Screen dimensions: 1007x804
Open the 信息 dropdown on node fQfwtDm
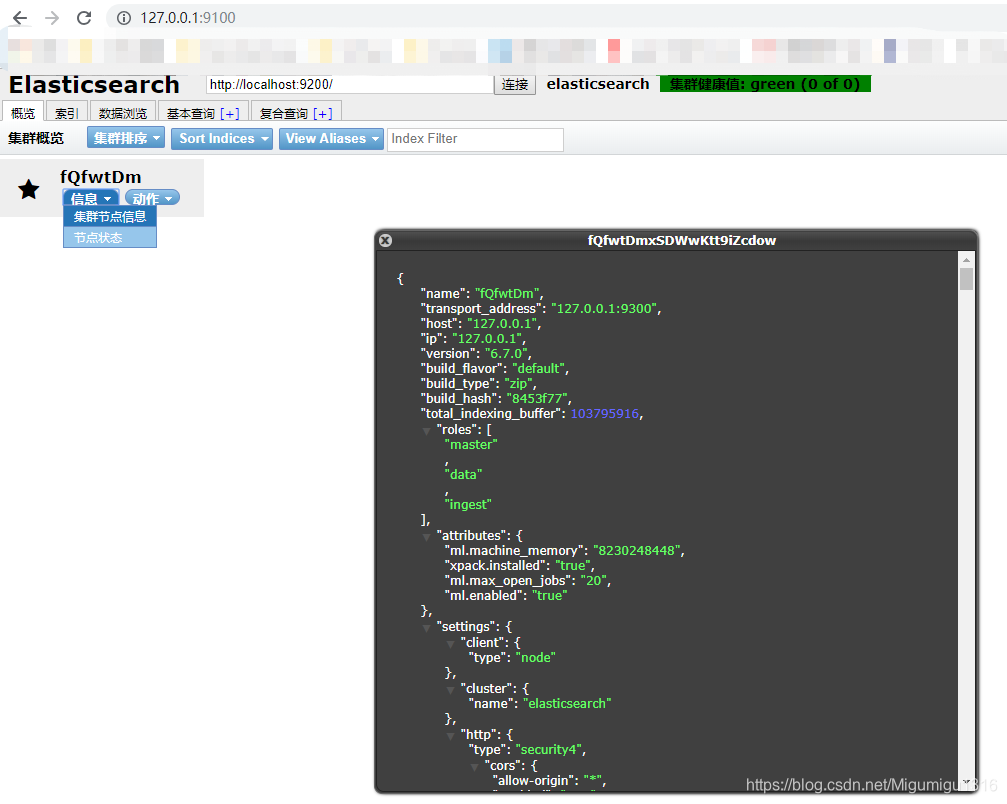(x=91, y=198)
